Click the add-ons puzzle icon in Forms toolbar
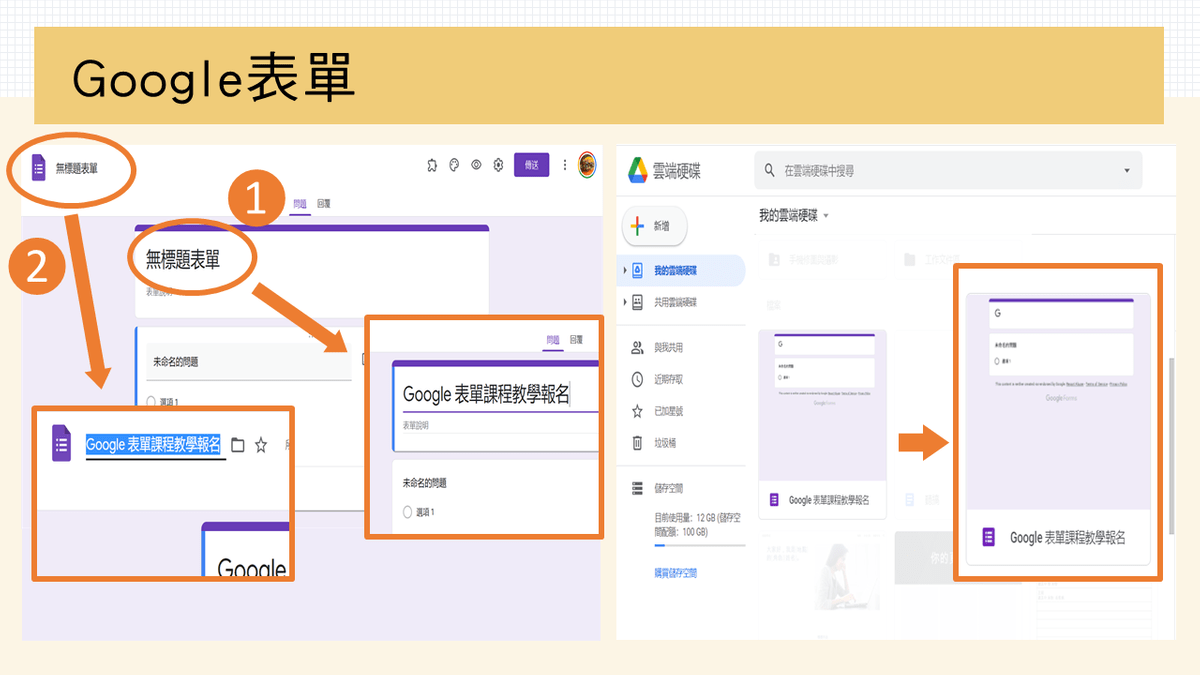This screenshot has width=1200, height=675. pyautogui.click(x=432, y=165)
